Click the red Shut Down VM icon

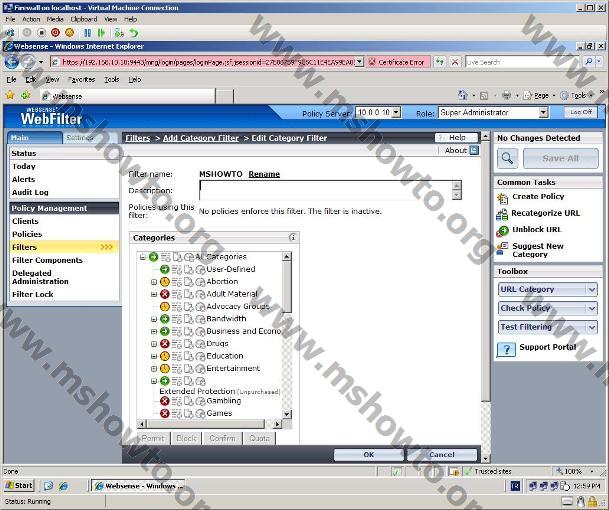[56, 33]
